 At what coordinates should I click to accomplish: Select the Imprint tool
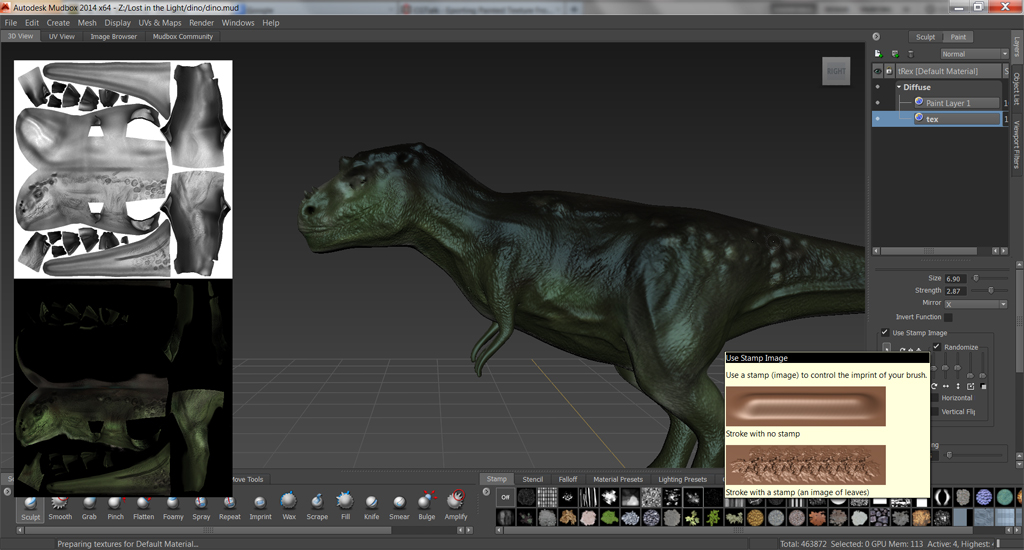260,508
